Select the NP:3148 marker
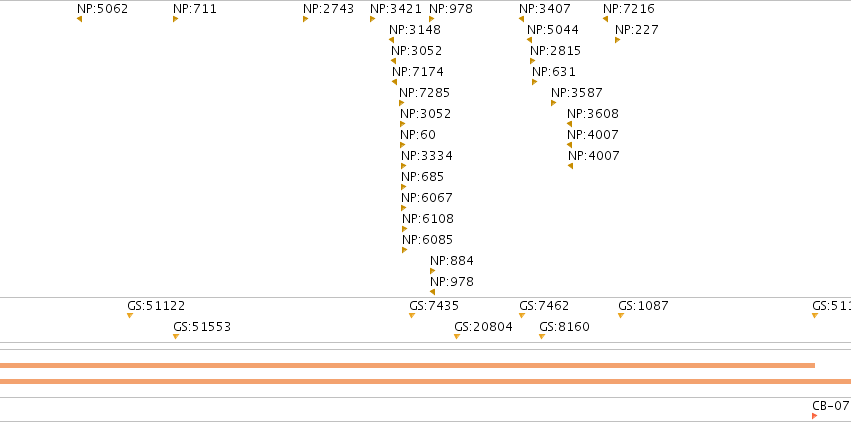 tap(391, 40)
